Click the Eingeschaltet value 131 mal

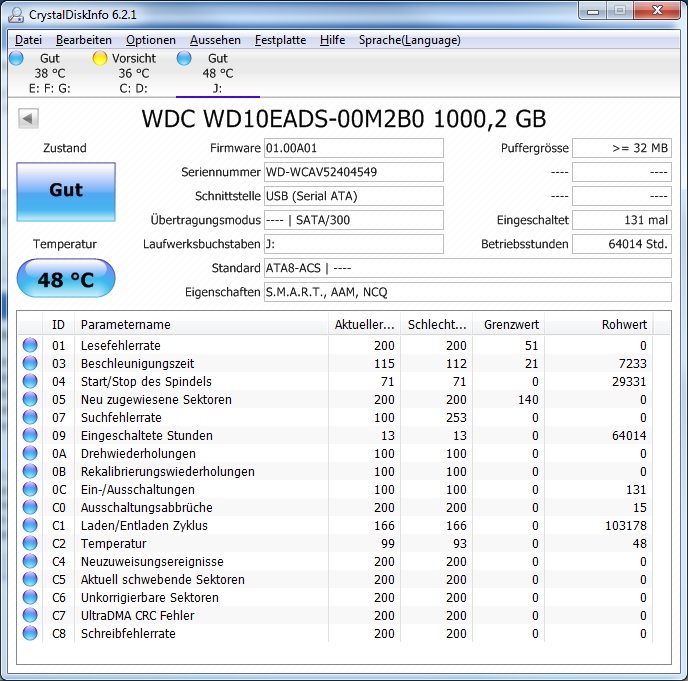(622, 220)
